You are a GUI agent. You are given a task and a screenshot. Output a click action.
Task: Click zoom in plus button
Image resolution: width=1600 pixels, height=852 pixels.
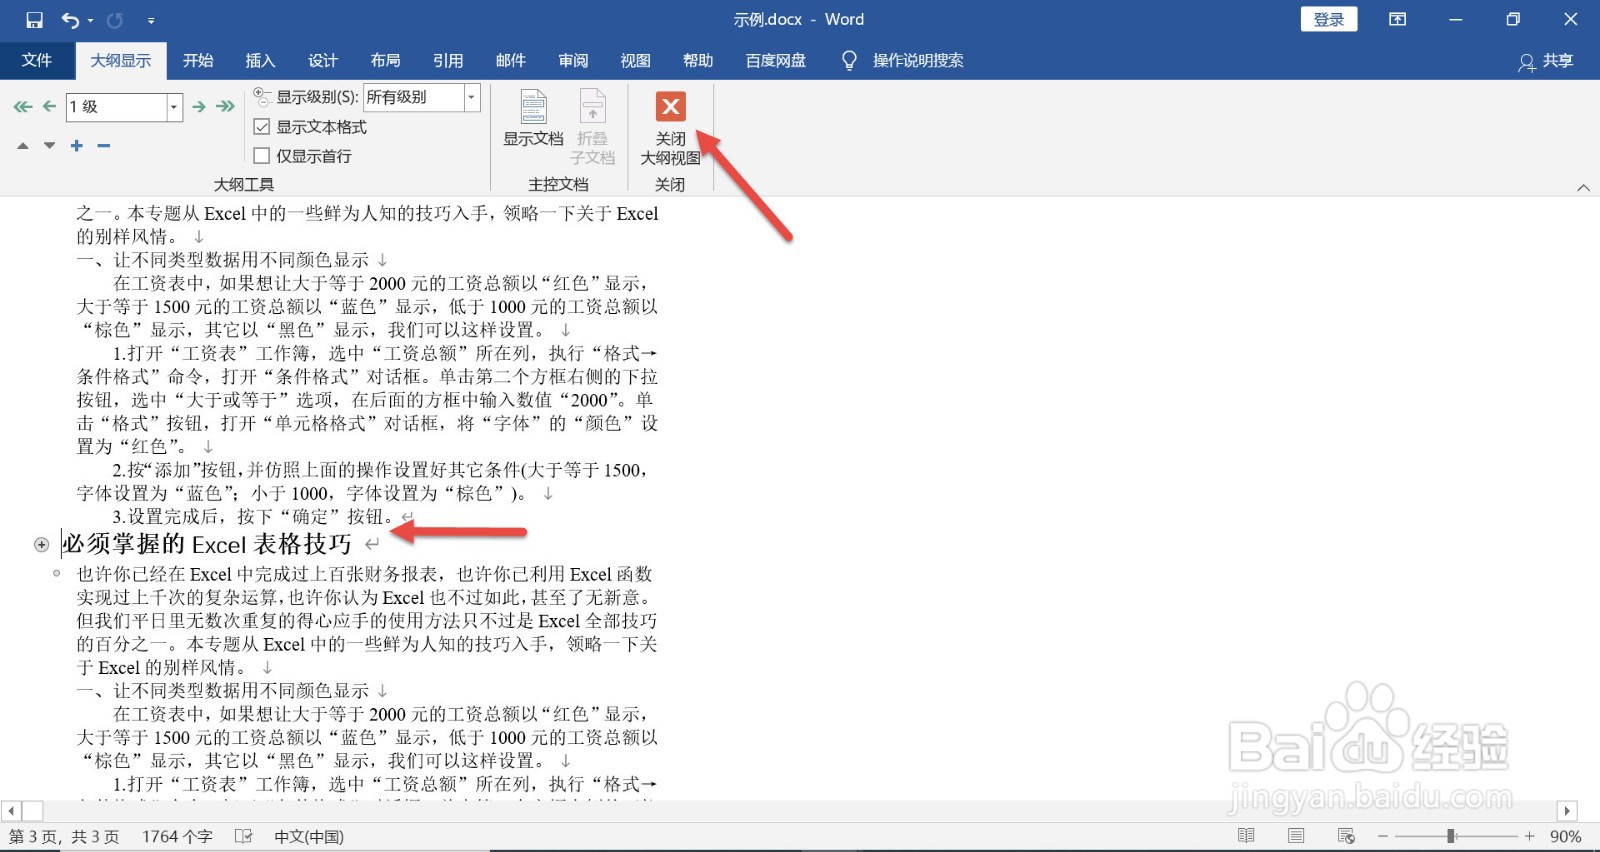pos(1529,836)
